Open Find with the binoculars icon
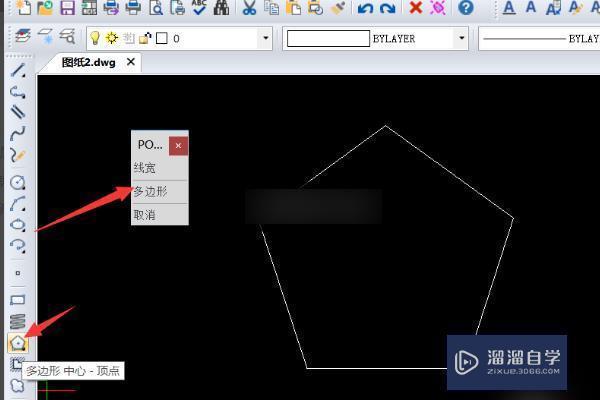This screenshot has height=400, width=600. click(221, 7)
